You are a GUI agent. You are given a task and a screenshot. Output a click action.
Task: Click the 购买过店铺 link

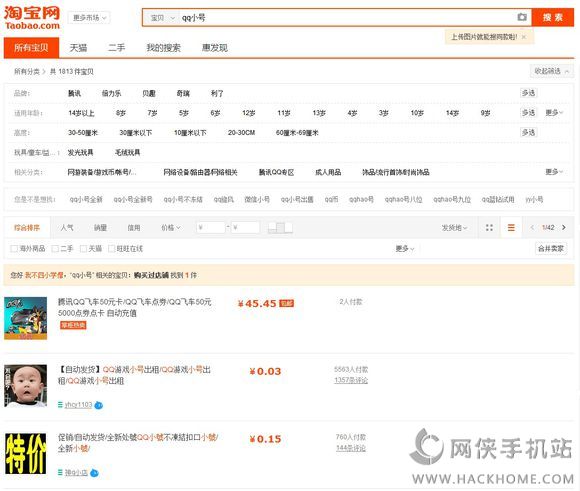click(x=151, y=275)
